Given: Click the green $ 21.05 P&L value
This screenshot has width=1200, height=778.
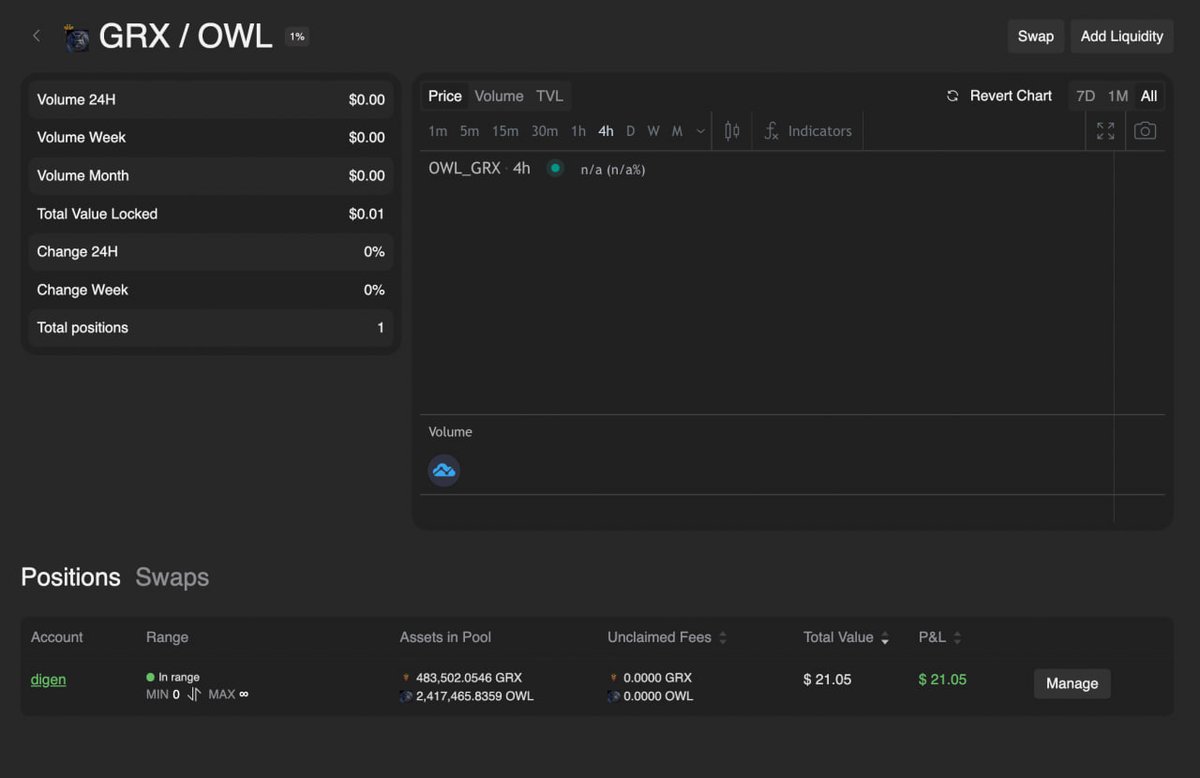Looking at the screenshot, I should tap(942, 680).
